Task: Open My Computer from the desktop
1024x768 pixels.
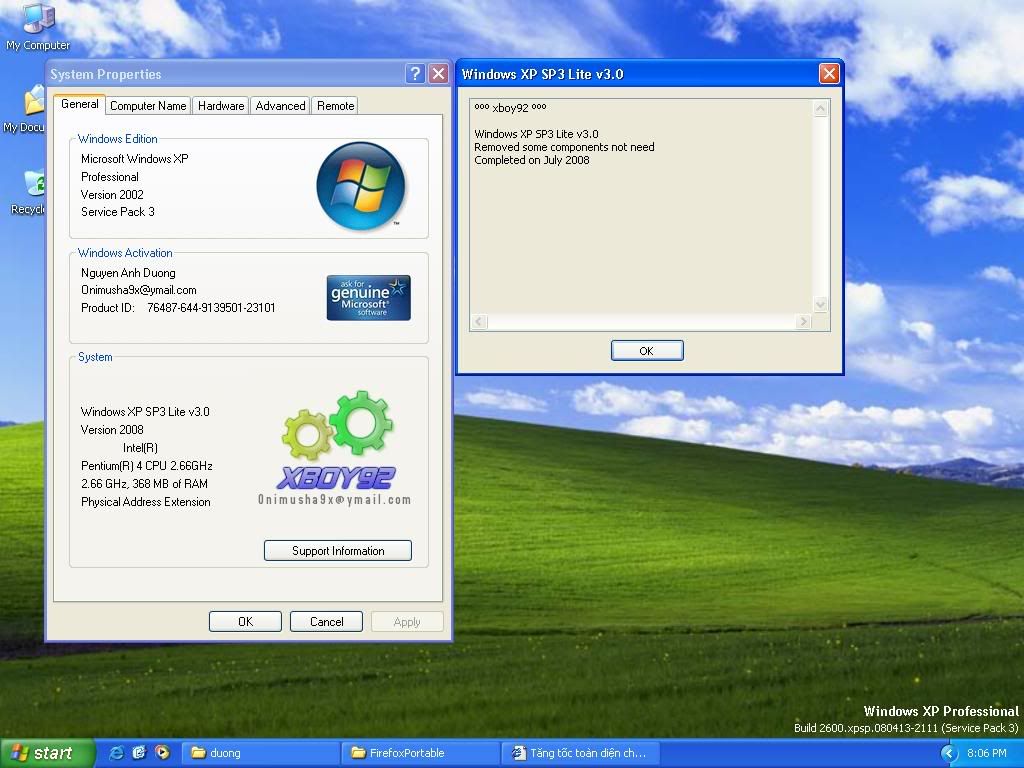Action: (37, 20)
